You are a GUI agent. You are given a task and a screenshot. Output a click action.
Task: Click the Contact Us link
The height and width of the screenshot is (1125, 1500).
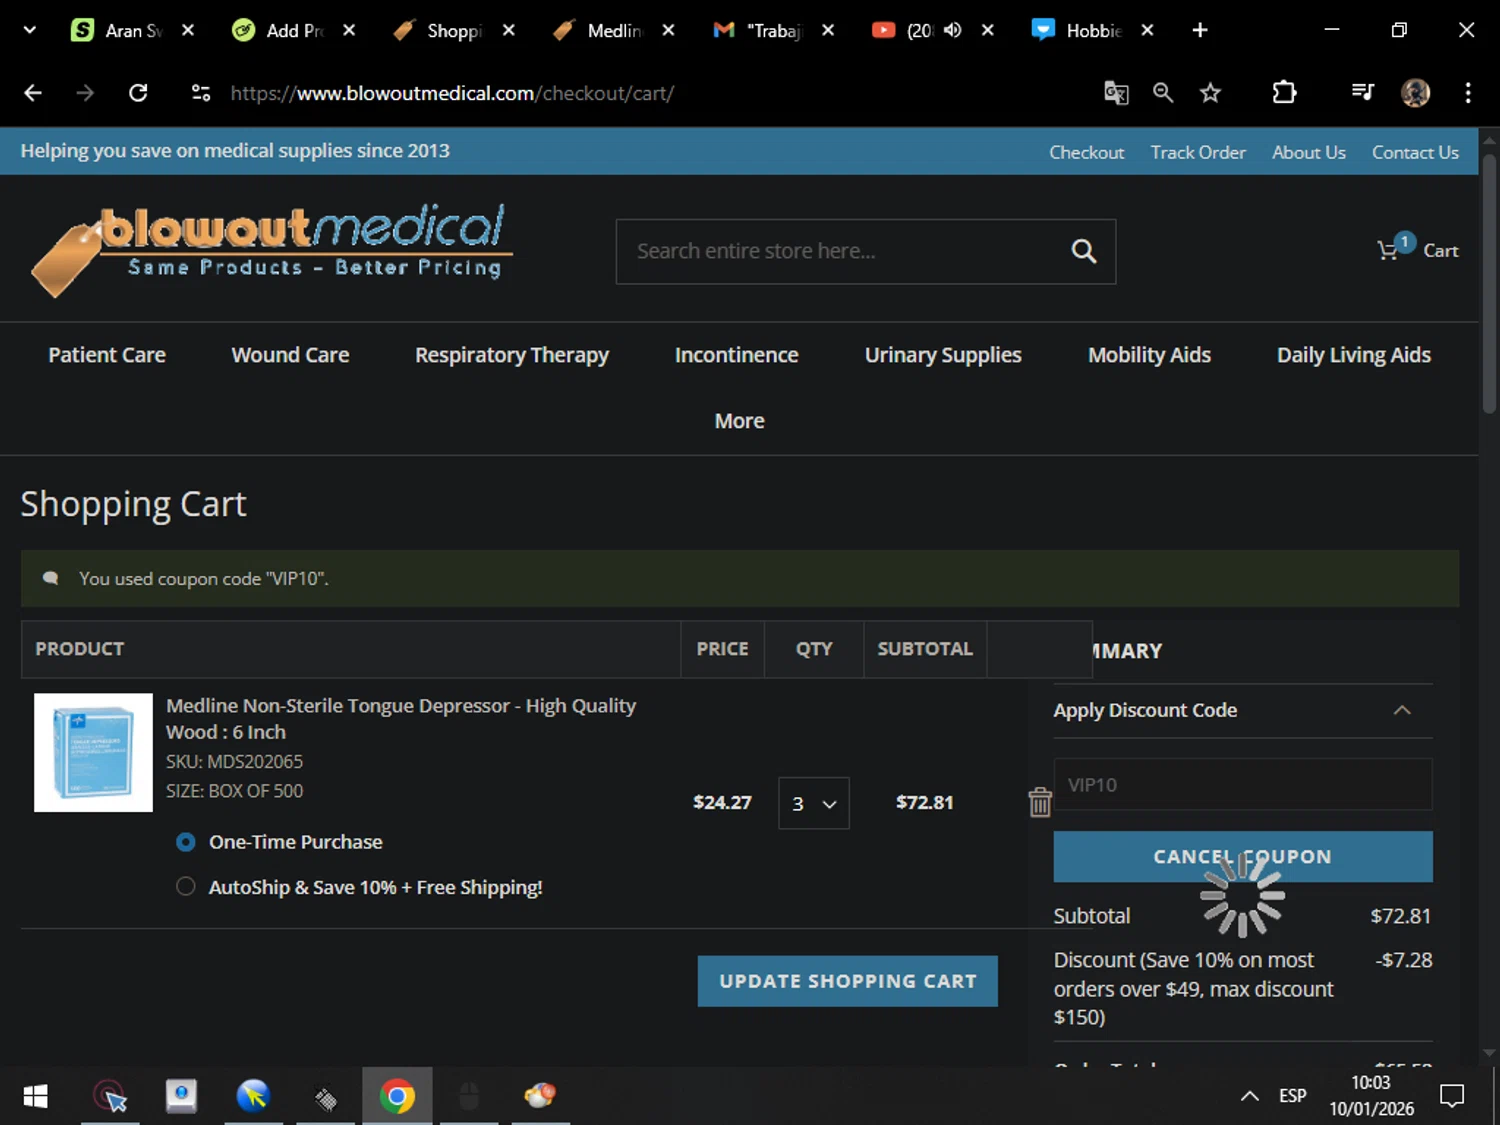tap(1415, 152)
